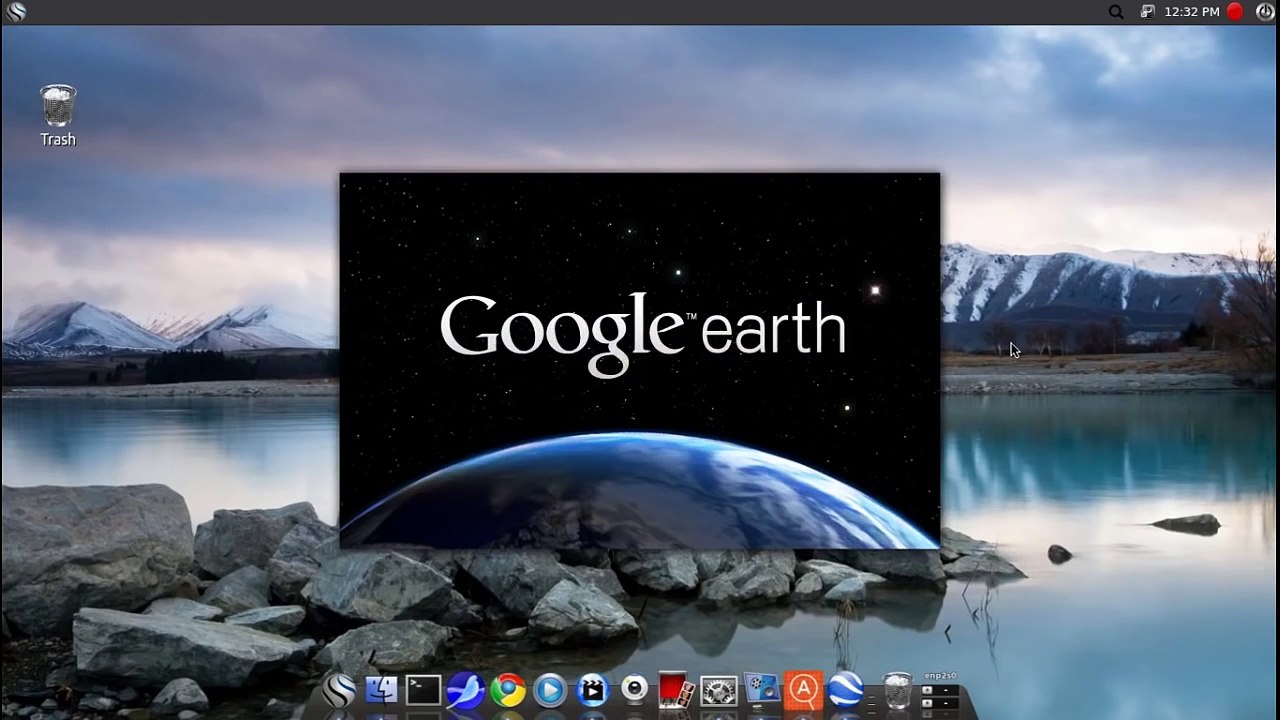Open the Trash icon on the desktop
1280x720 pixels.
click(58, 116)
